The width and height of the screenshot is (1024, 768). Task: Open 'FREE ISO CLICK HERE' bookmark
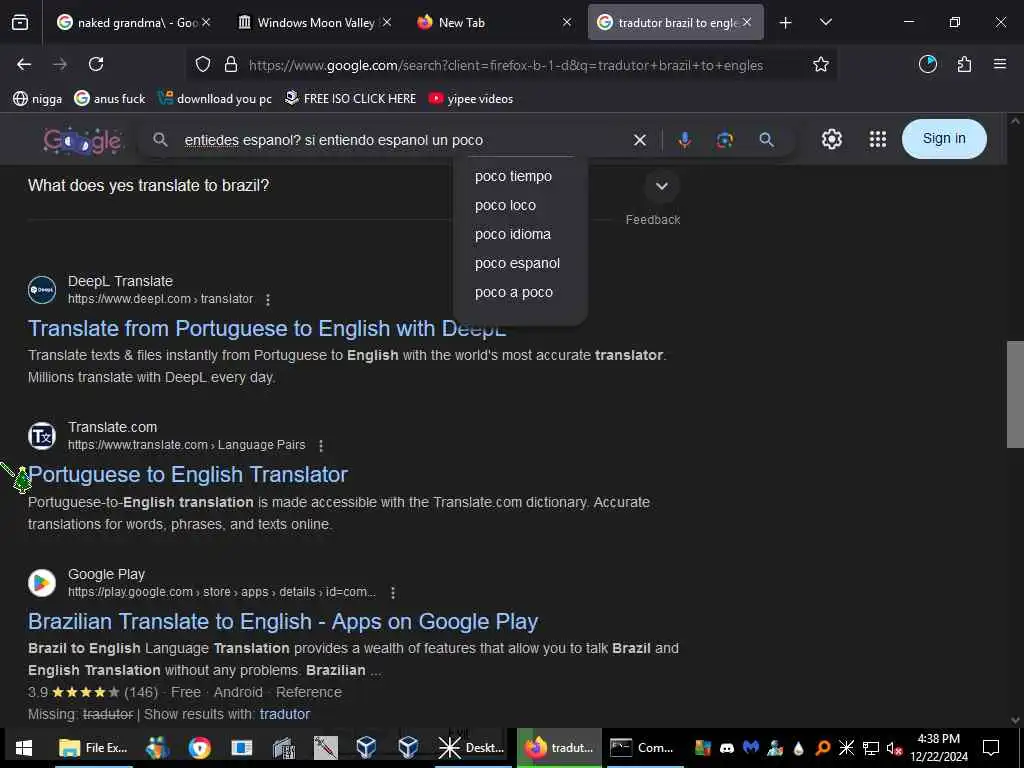click(x=351, y=99)
